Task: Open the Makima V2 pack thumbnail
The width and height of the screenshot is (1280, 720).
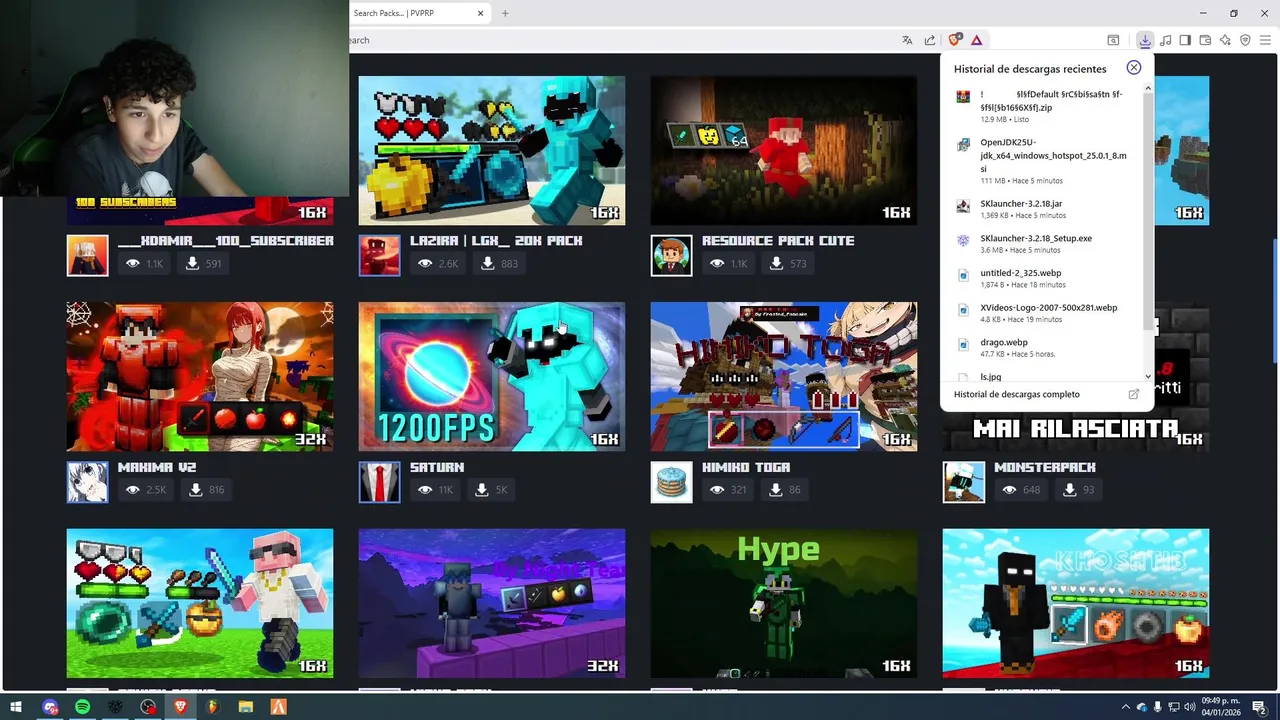Action: pyautogui.click(x=200, y=376)
